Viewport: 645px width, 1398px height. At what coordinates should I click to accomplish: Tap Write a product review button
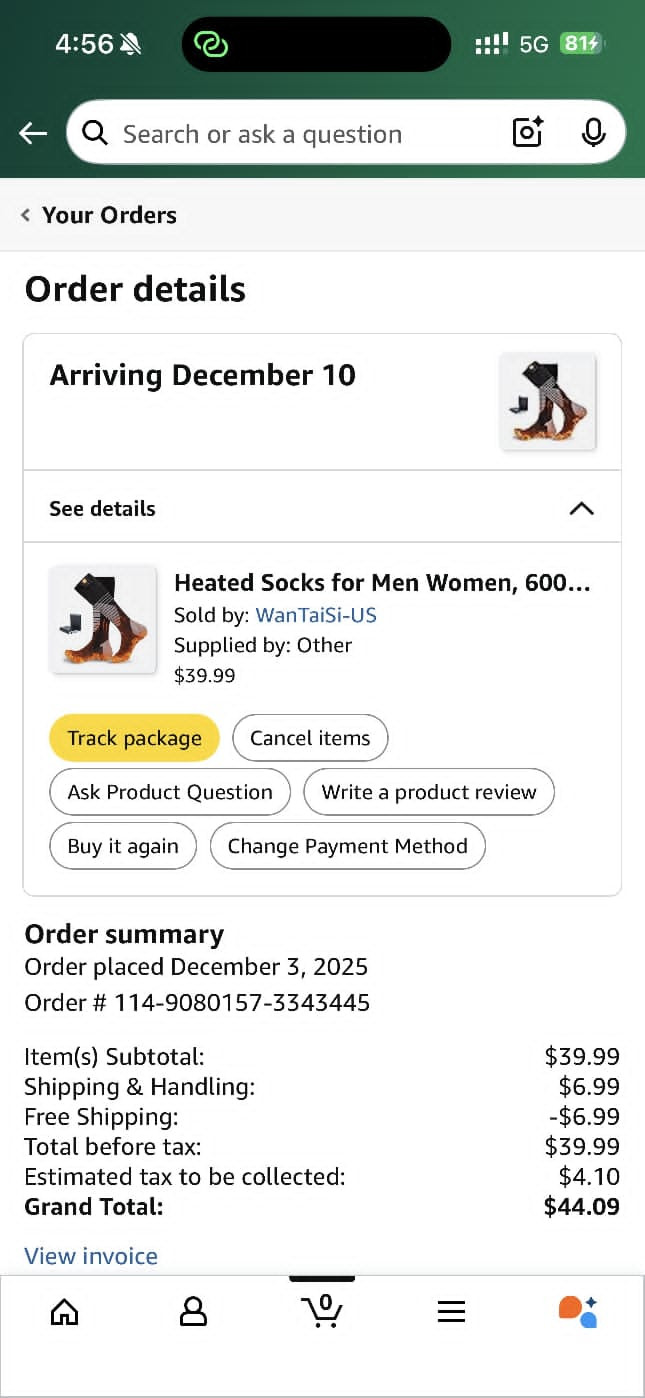[429, 793]
